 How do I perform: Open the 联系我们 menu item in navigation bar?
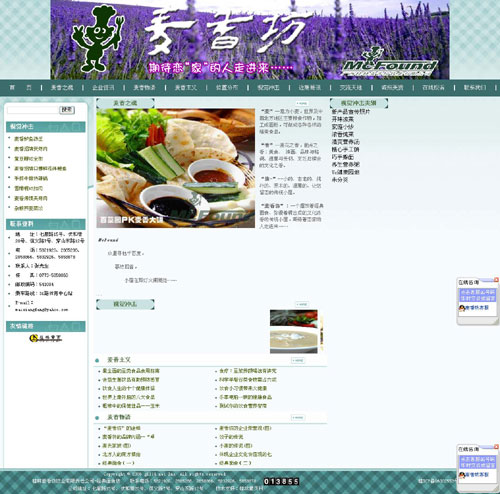pyautogui.click(x=475, y=88)
